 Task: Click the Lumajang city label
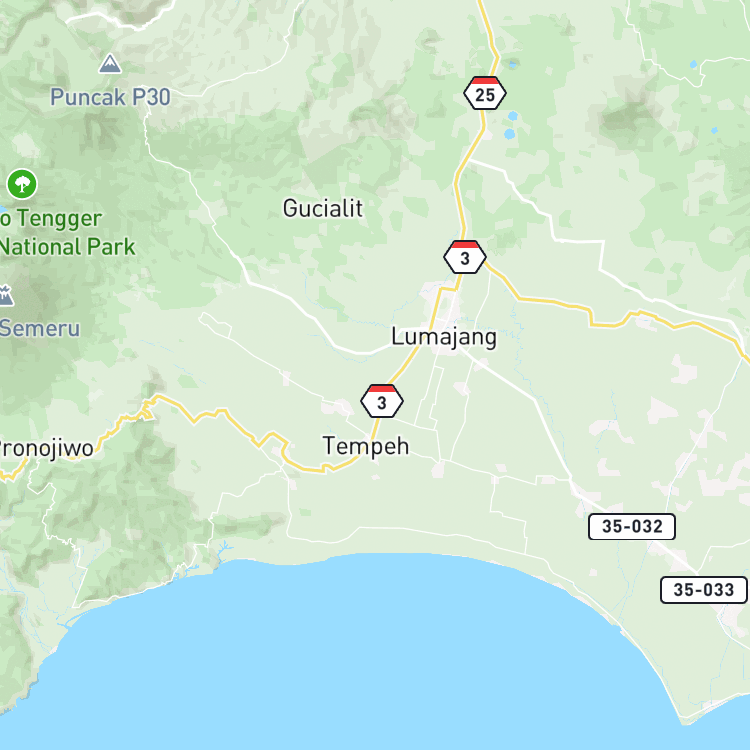coord(444,337)
